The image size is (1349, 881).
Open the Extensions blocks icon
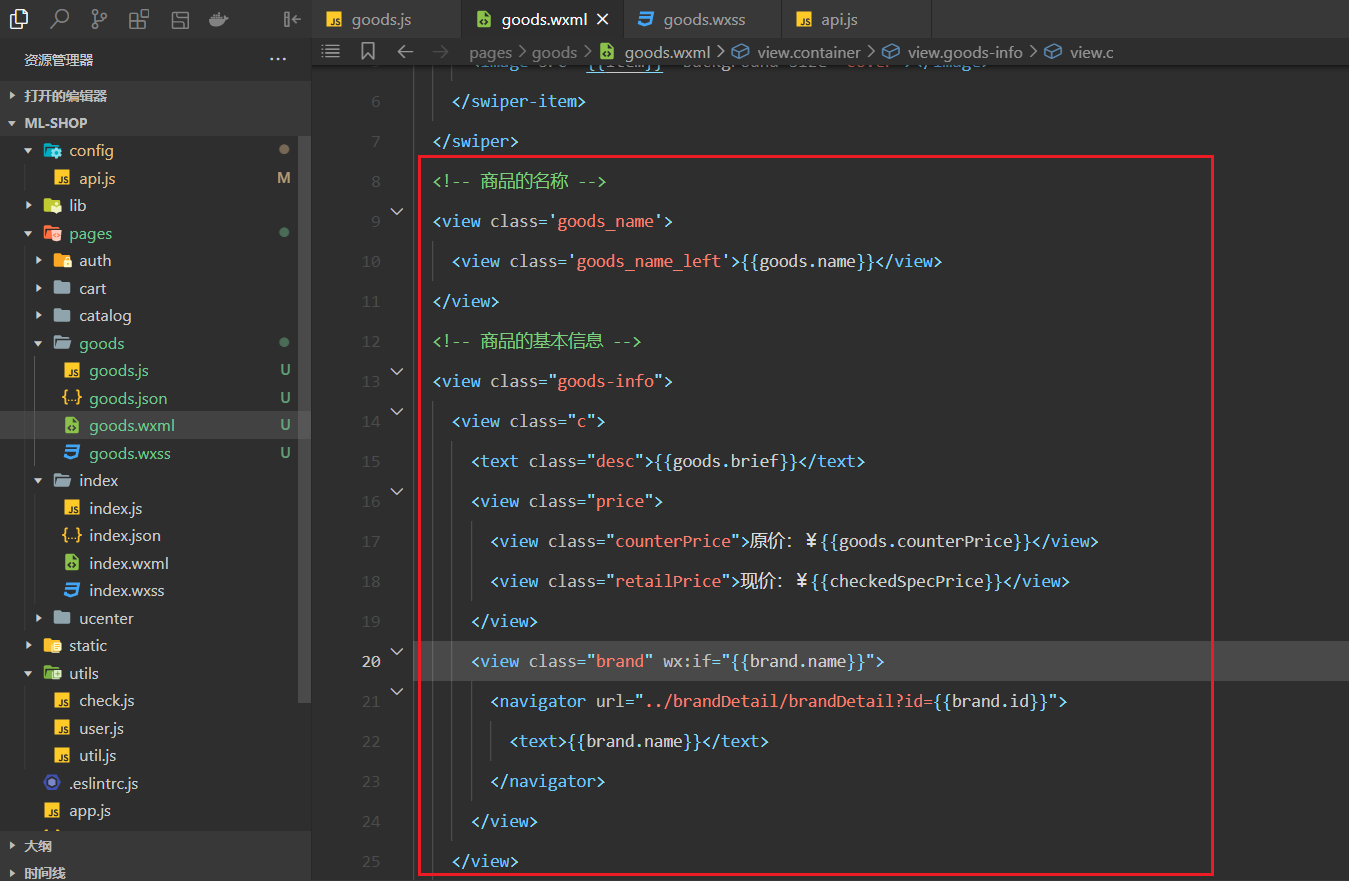click(140, 19)
